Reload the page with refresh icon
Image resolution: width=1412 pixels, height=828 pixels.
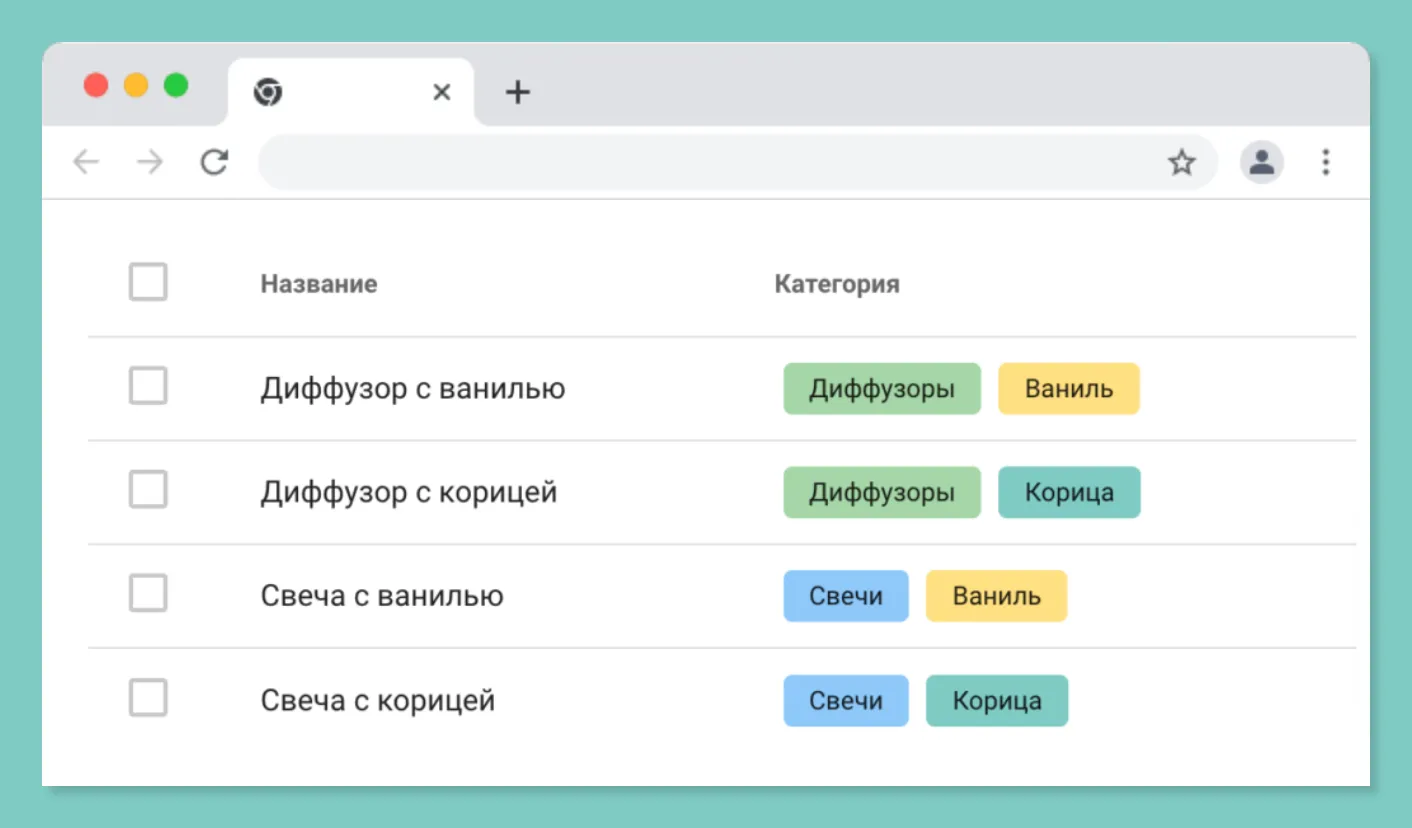[214, 162]
